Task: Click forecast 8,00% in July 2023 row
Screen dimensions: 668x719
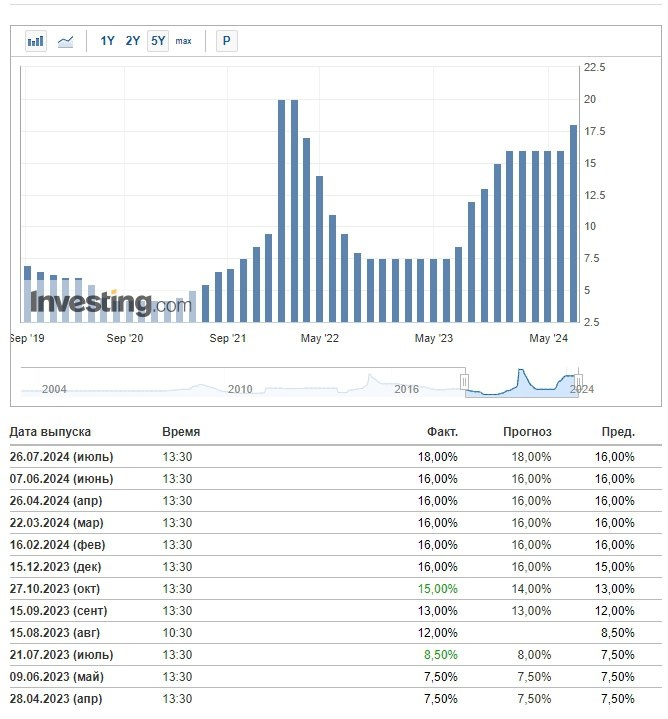Action: click(x=534, y=655)
